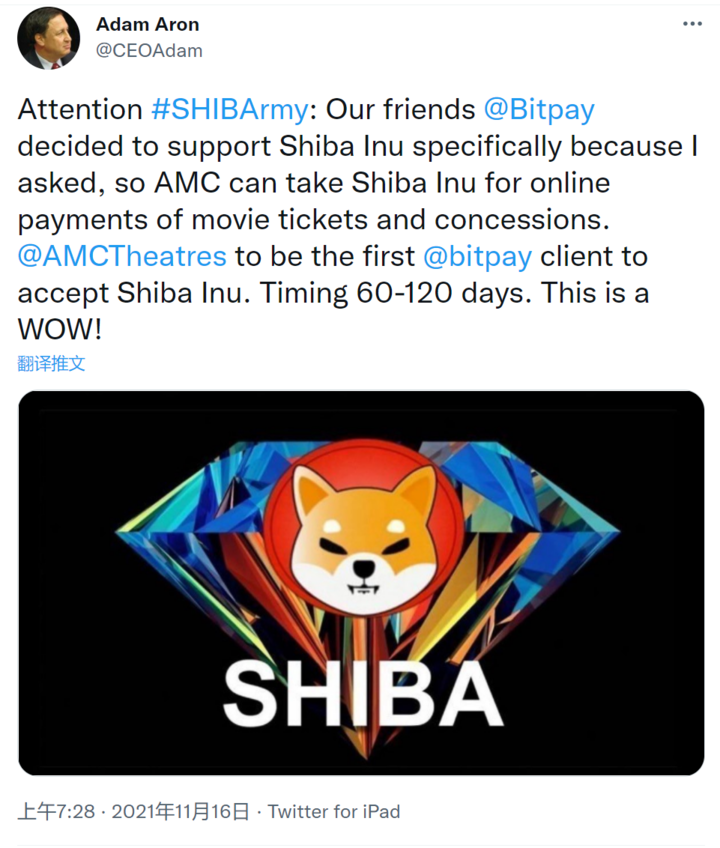
Task: Translate the tweet via 翻译推文
Action: click(52, 363)
